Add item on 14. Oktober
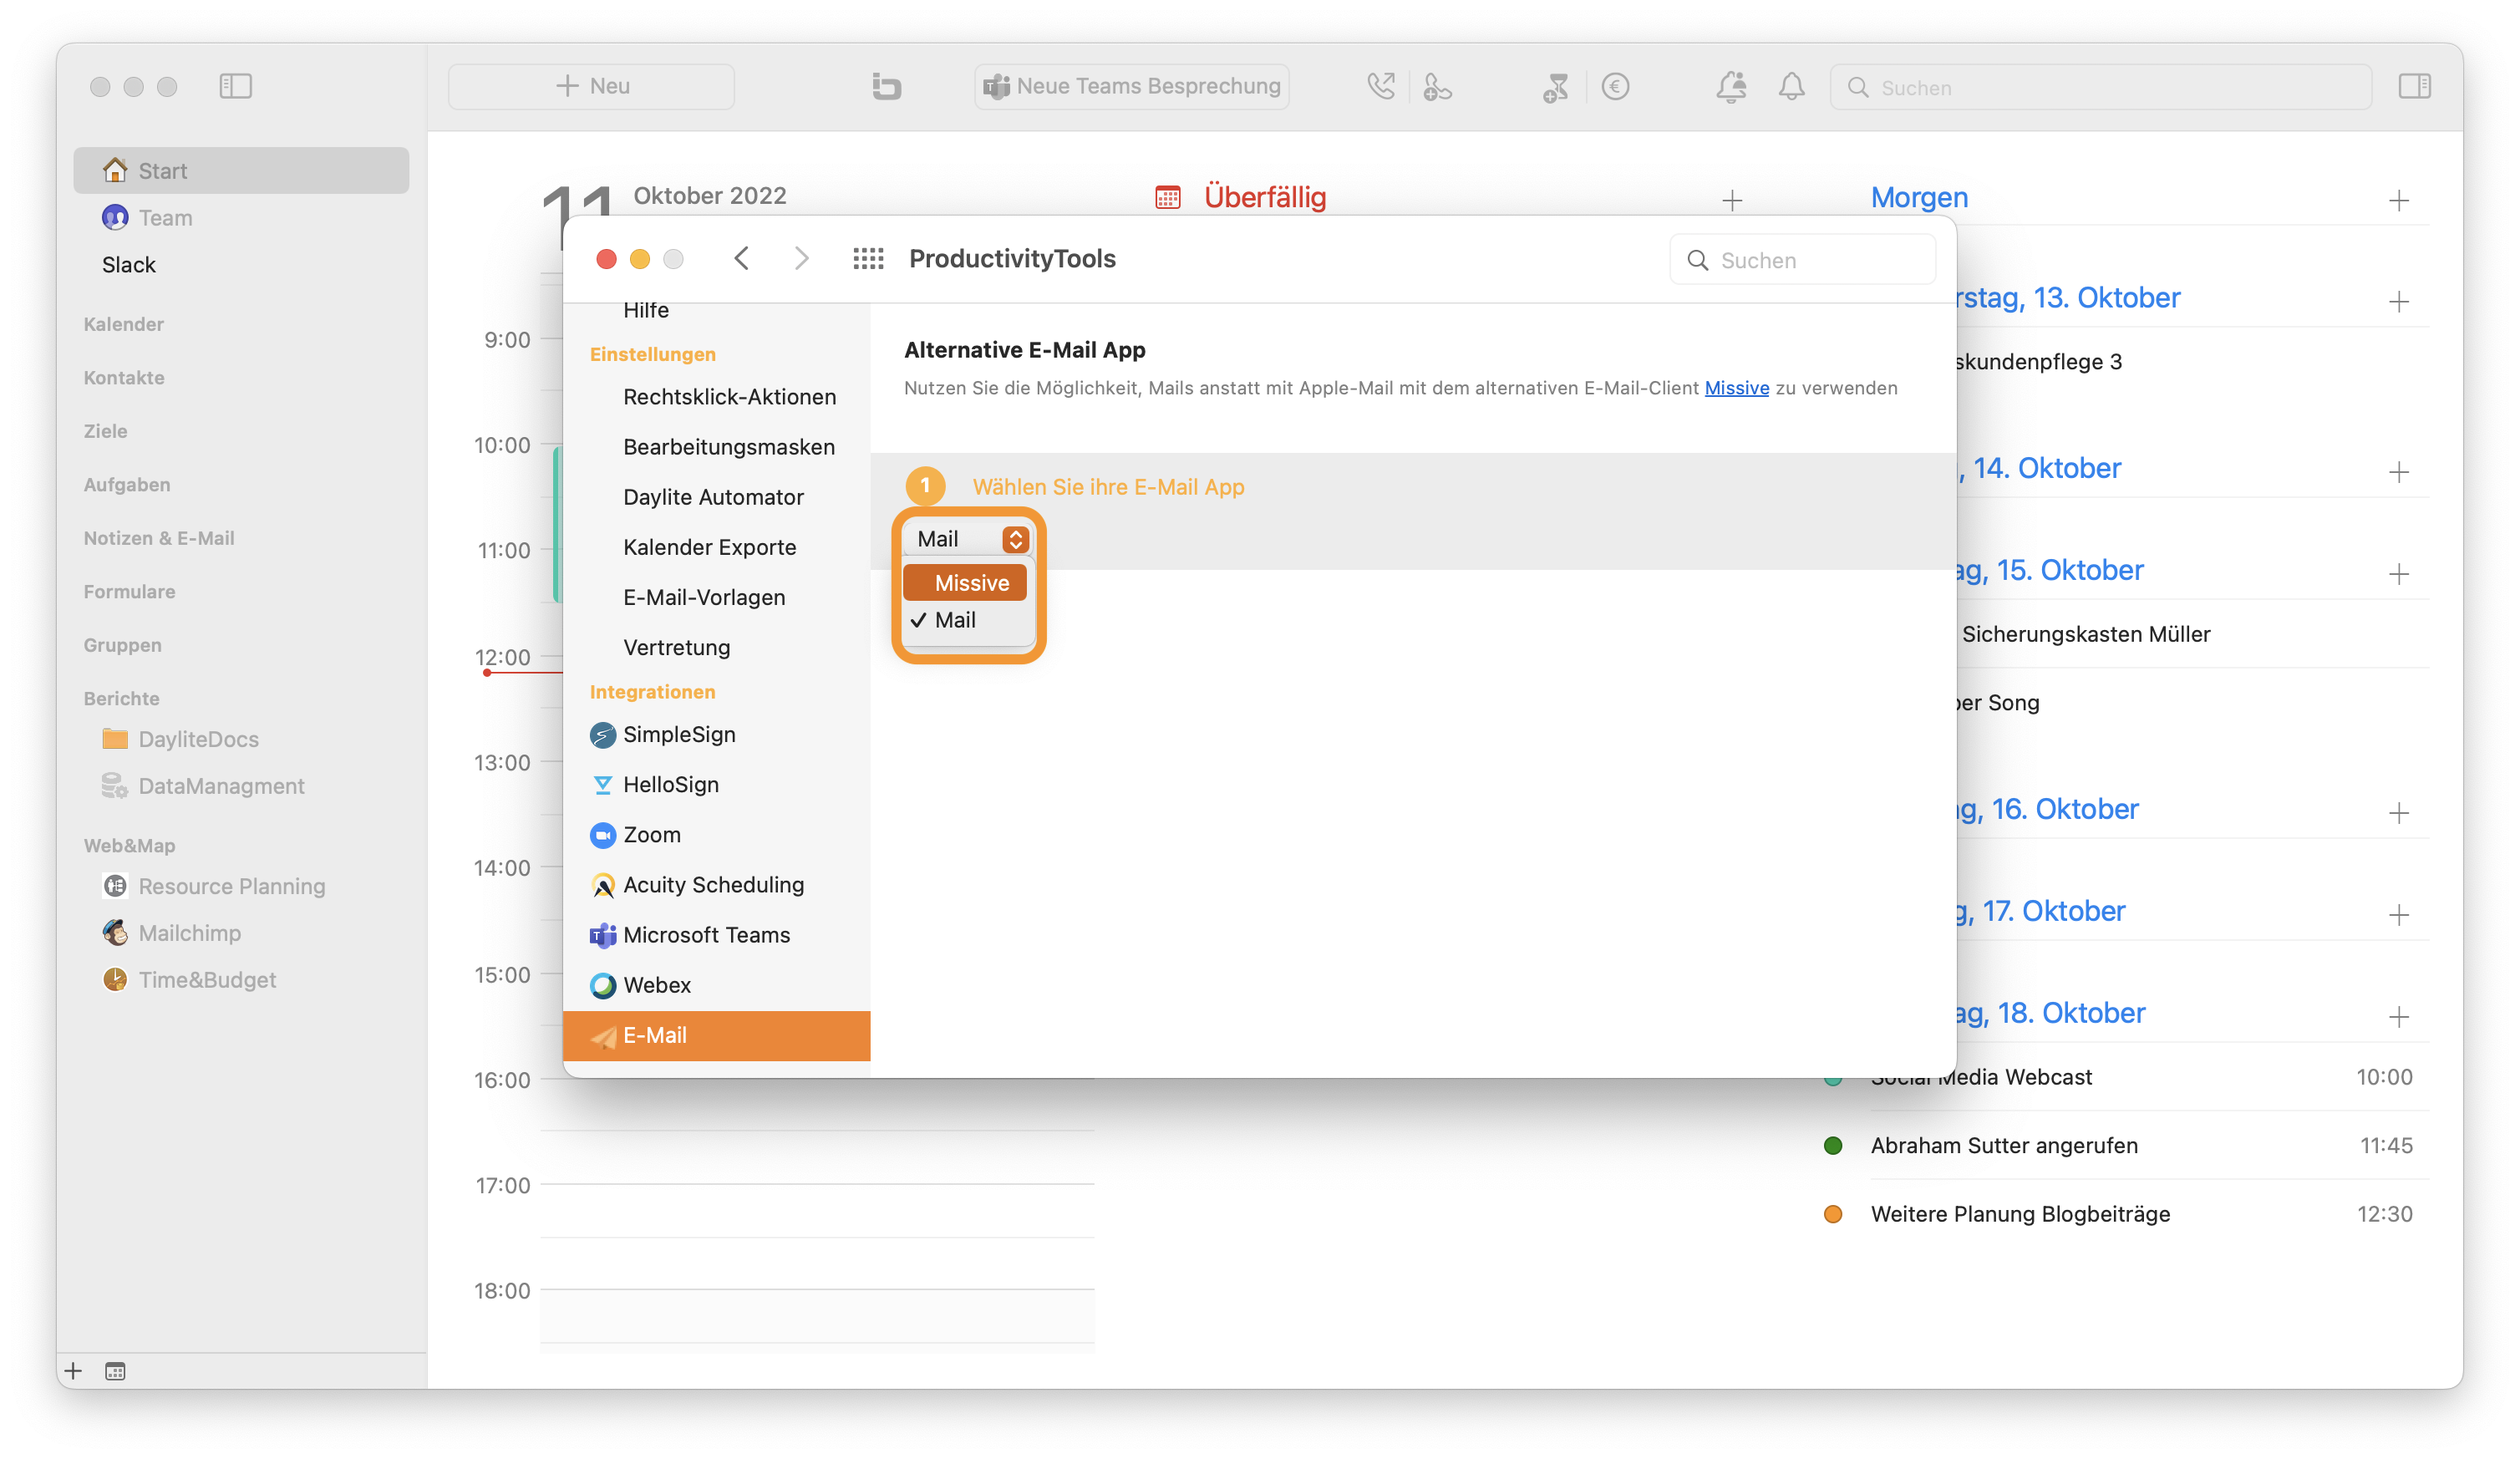This screenshot has width=2520, height=1459. coord(2398,471)
